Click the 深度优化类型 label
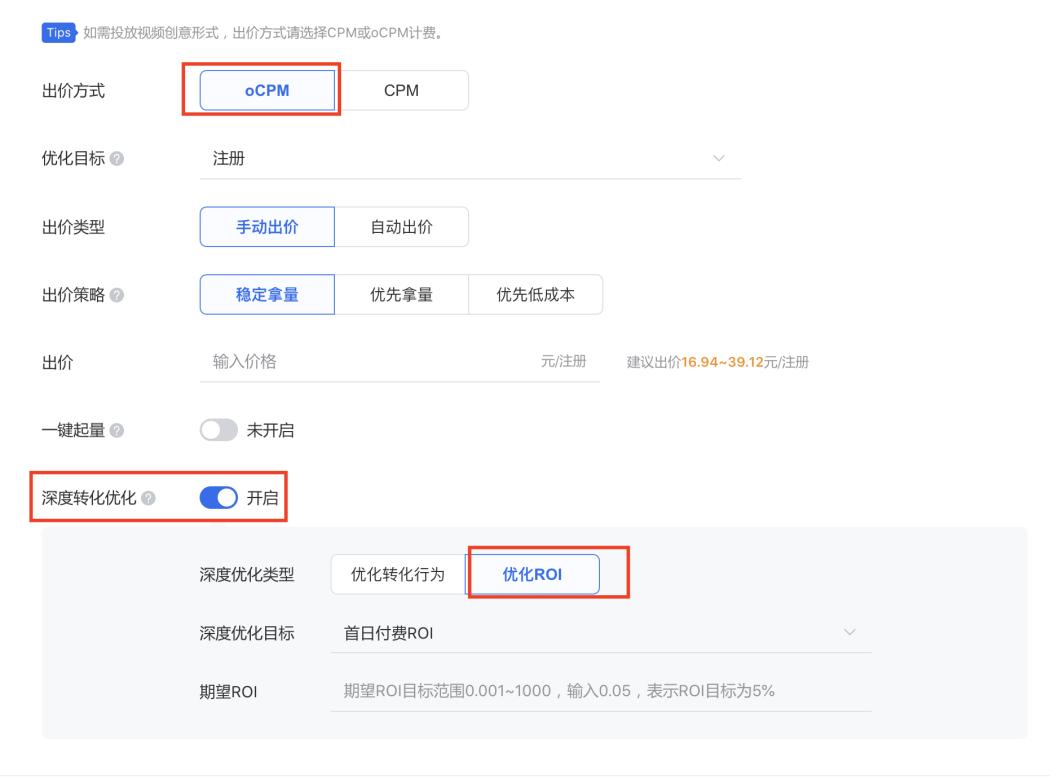This screenshot has width=1050, height=783. click(246, 575)
